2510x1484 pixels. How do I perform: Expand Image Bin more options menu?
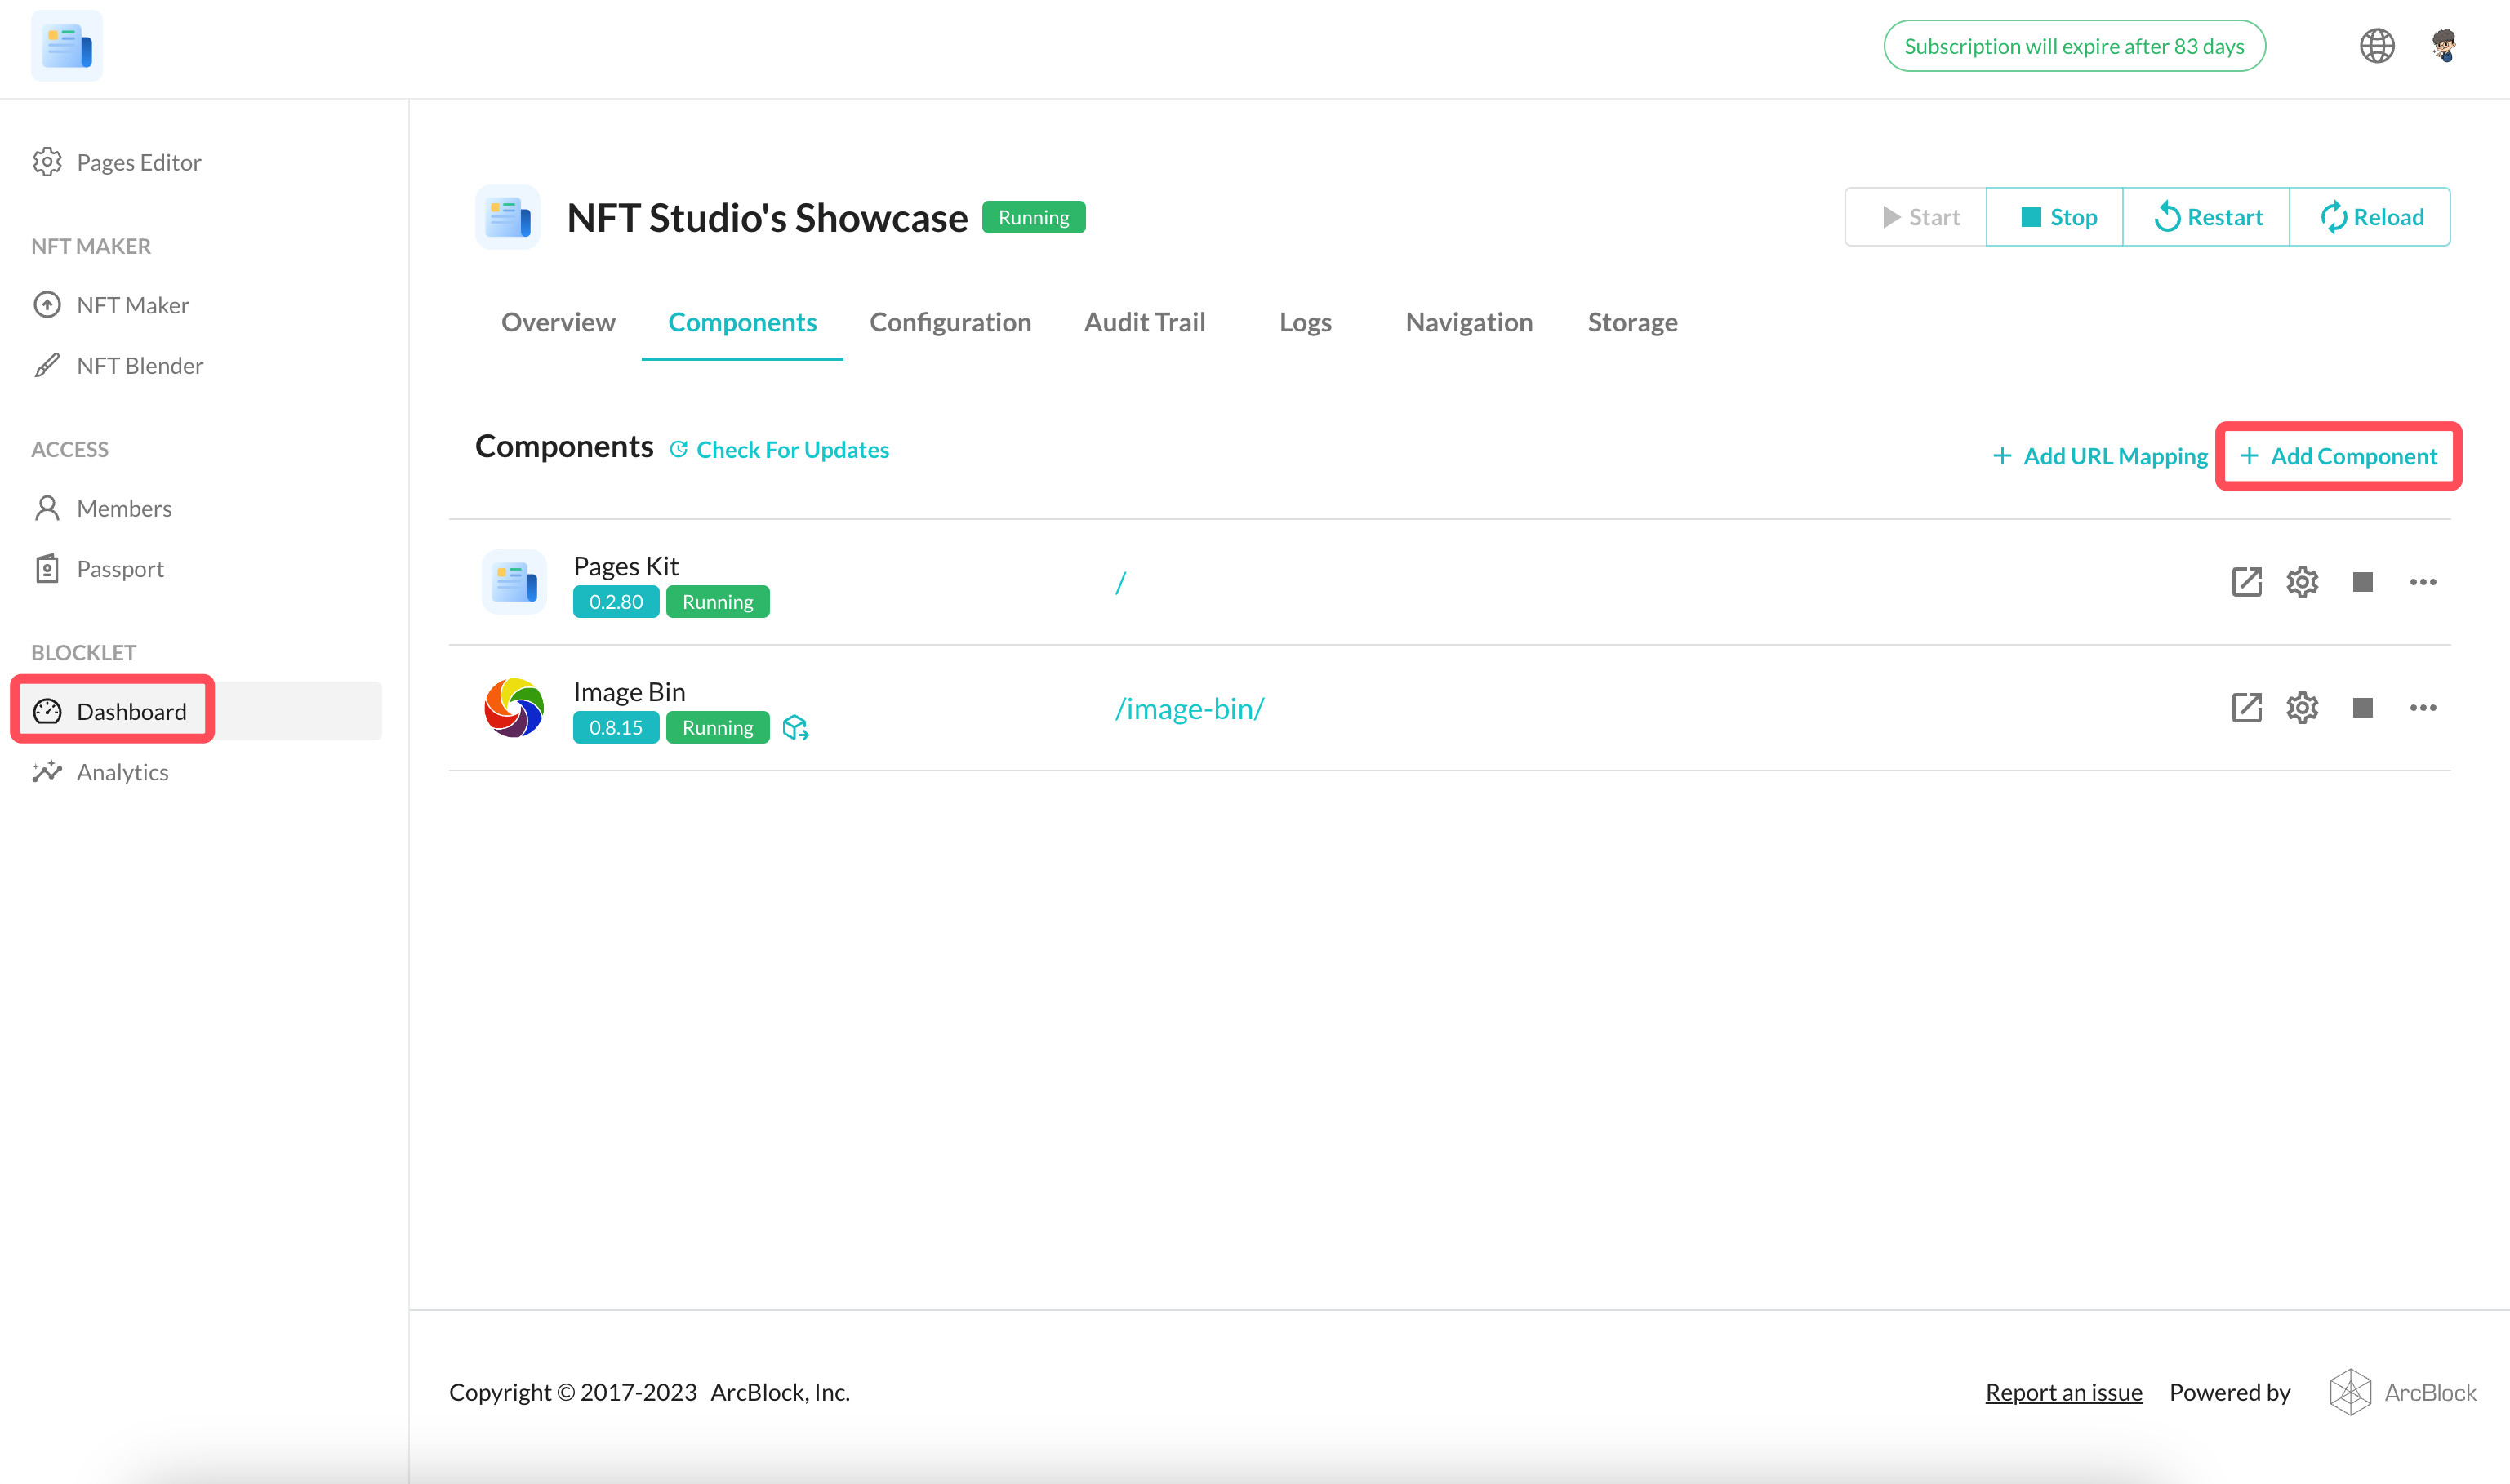(2422, 708)
